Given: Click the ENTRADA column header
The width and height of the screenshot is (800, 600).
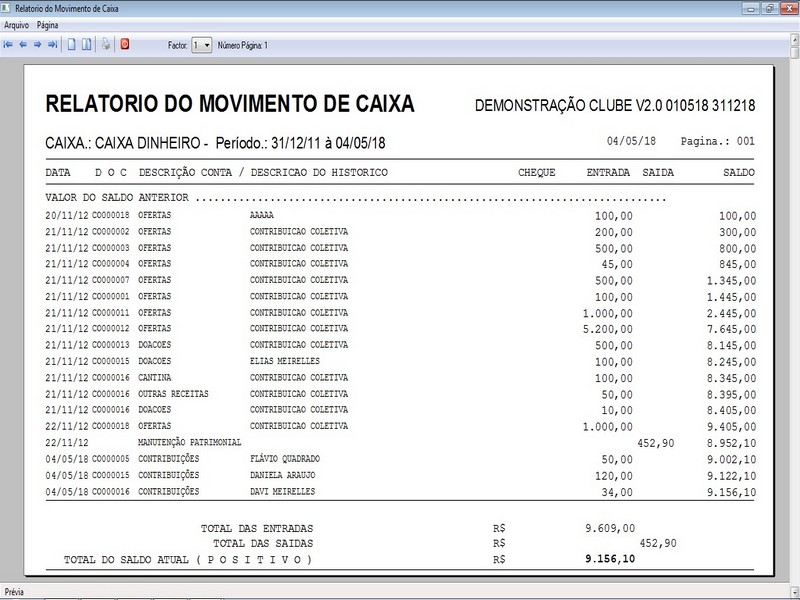Looking at the screenshot, I should click(x=608, y=172).
